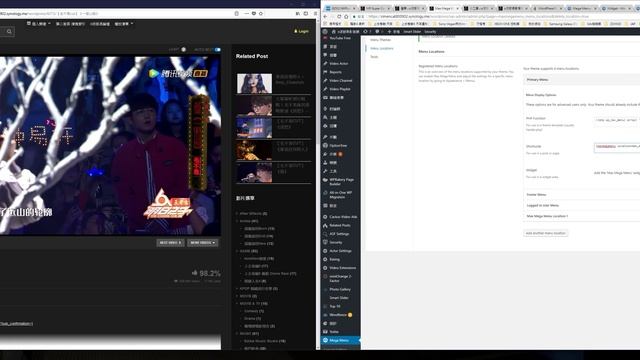Open Reports in admin sidebar
The width and height of the screenshot is (640, 360).
click(x=335, y=72)
